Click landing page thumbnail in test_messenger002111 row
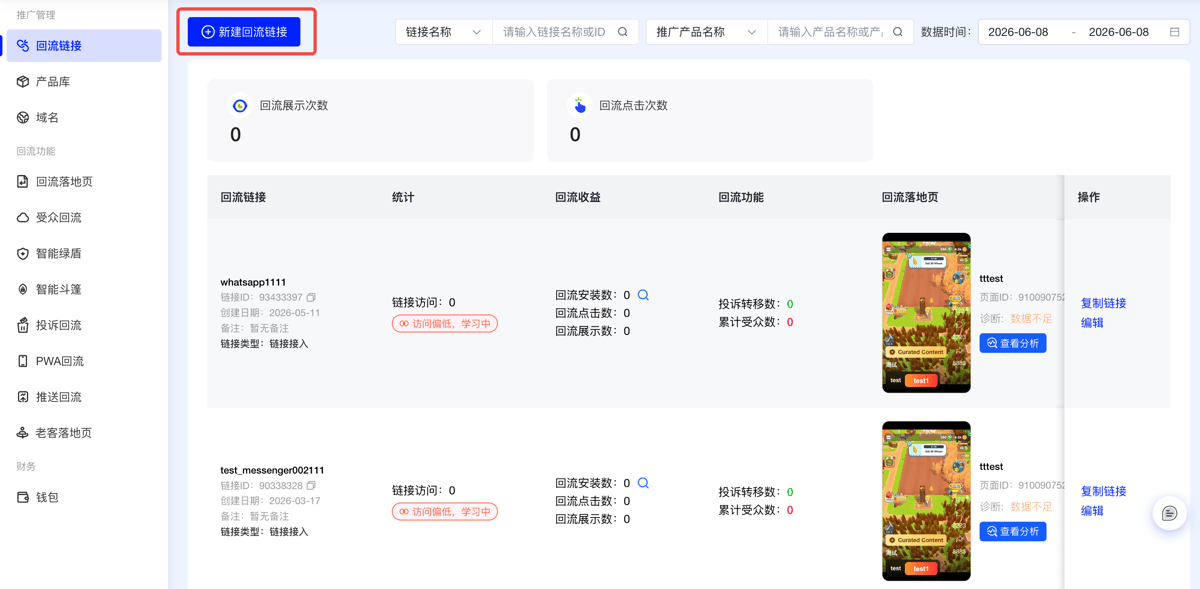 tap(926, 501)
